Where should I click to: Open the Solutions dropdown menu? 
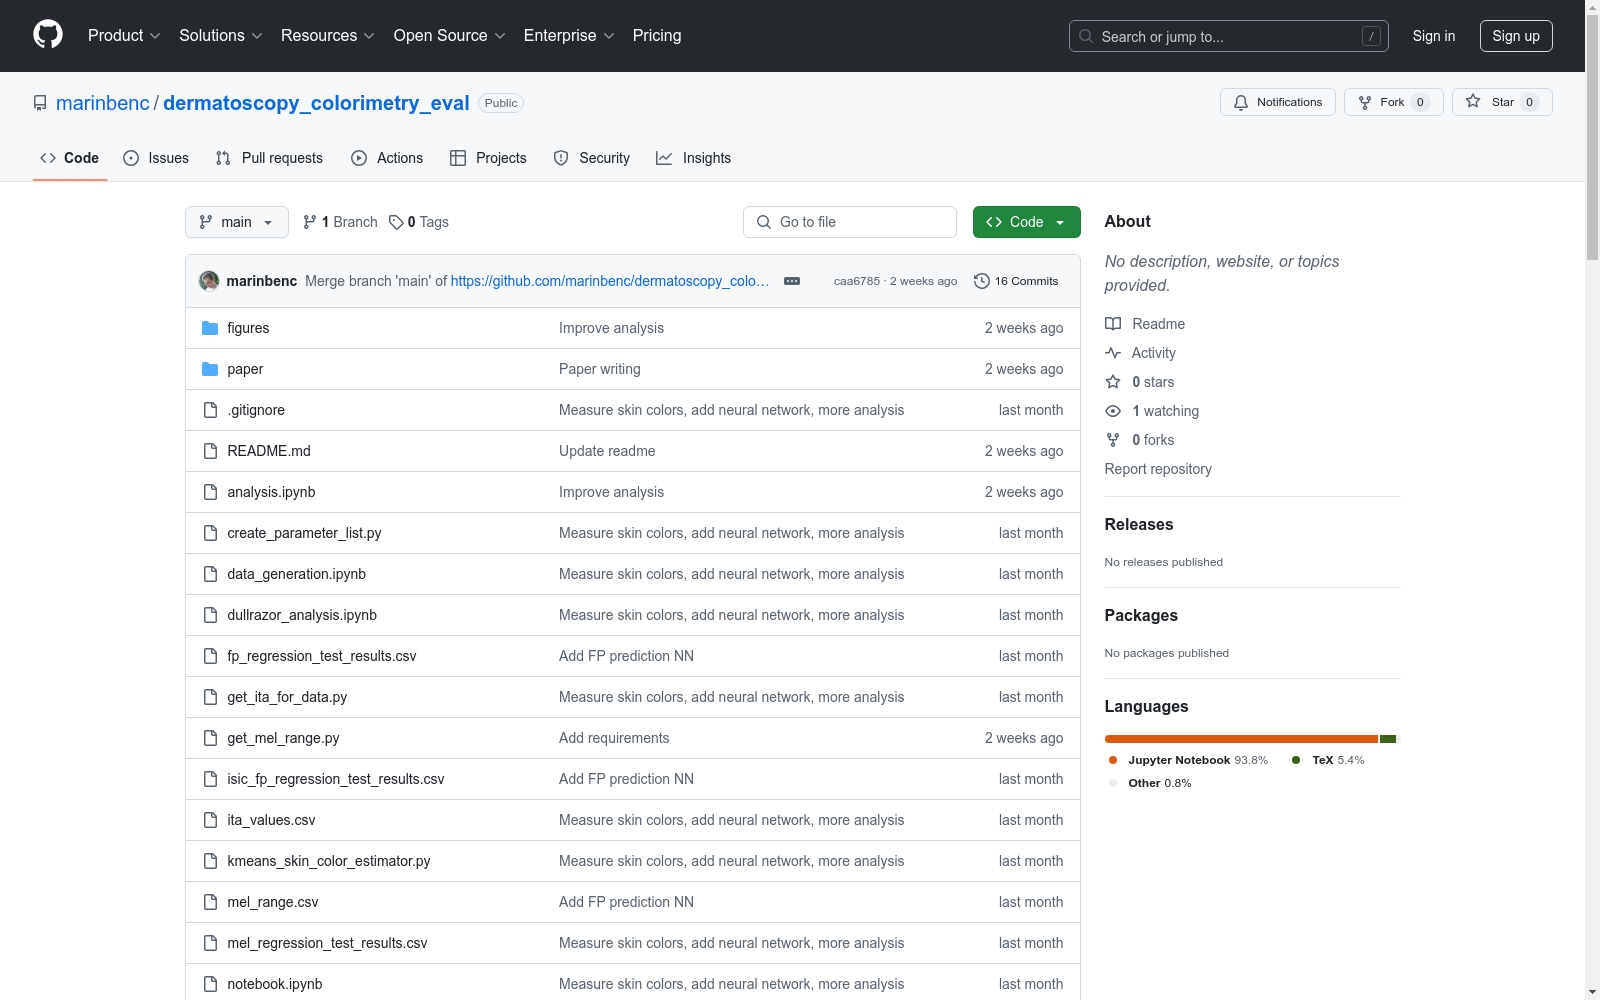pos(221,36)
